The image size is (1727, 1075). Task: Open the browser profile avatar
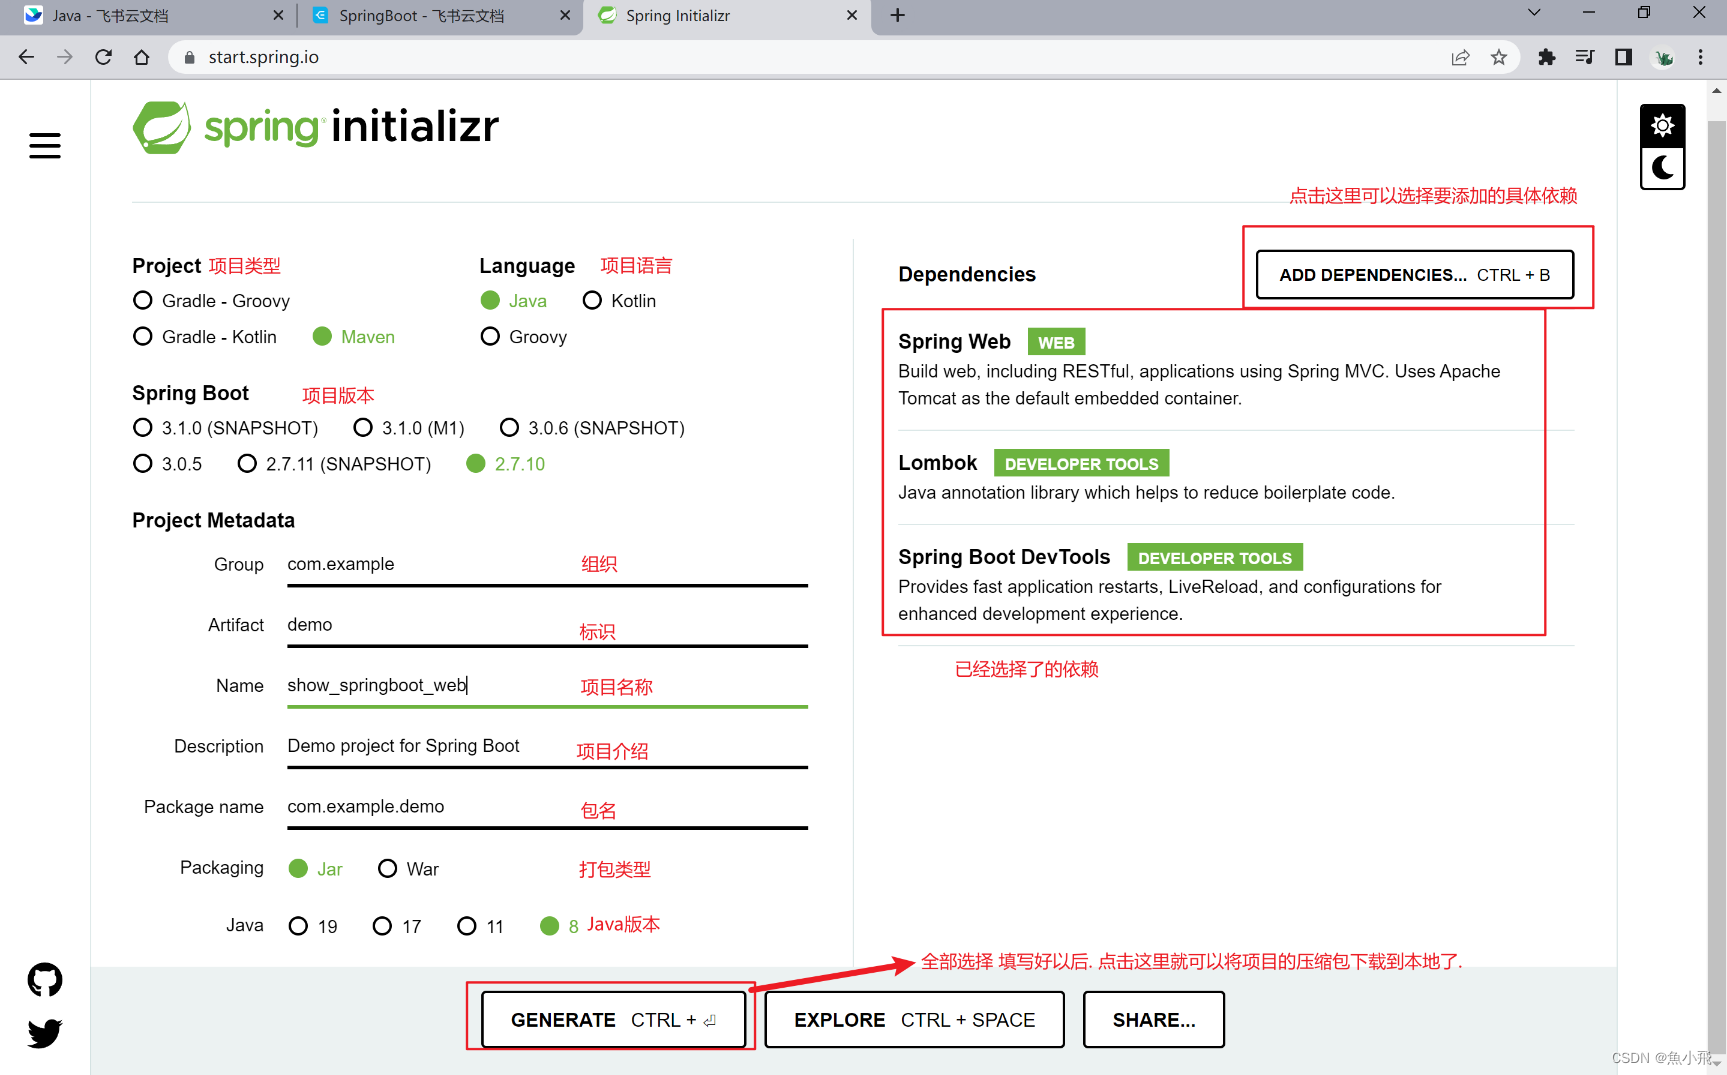pos(1664,57)
